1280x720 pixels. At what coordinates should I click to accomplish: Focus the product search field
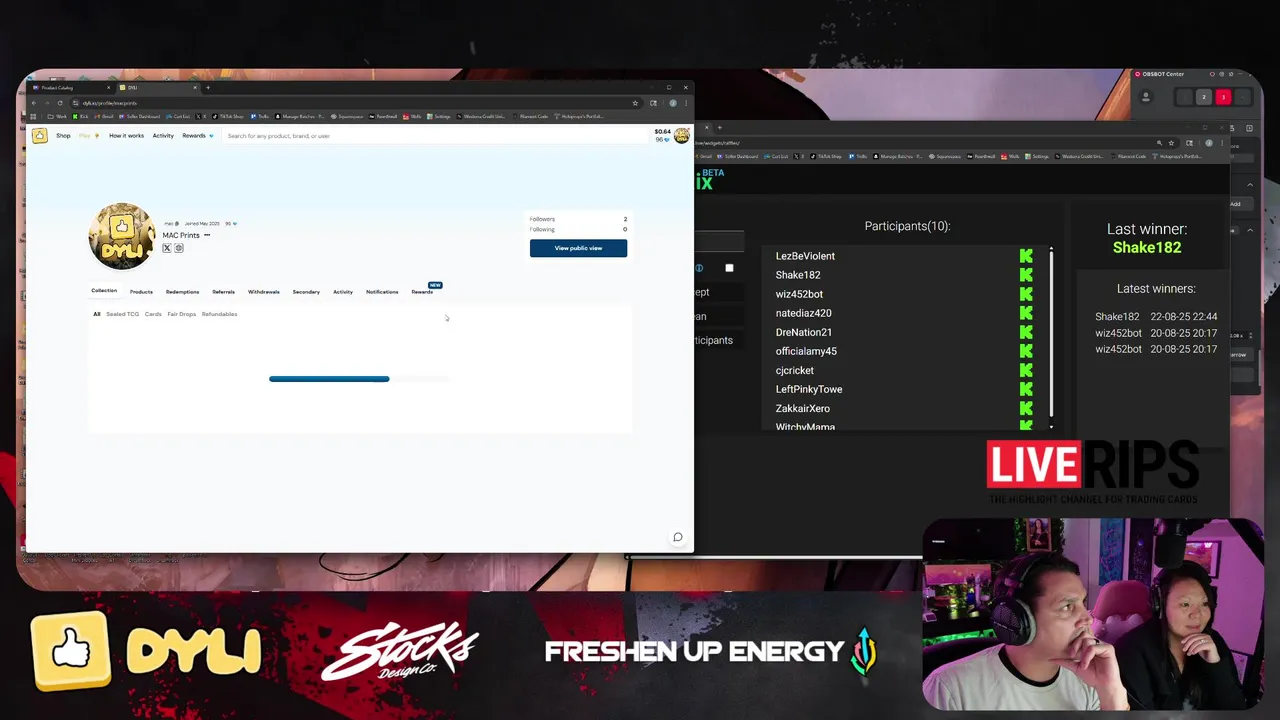coord(435,136)
